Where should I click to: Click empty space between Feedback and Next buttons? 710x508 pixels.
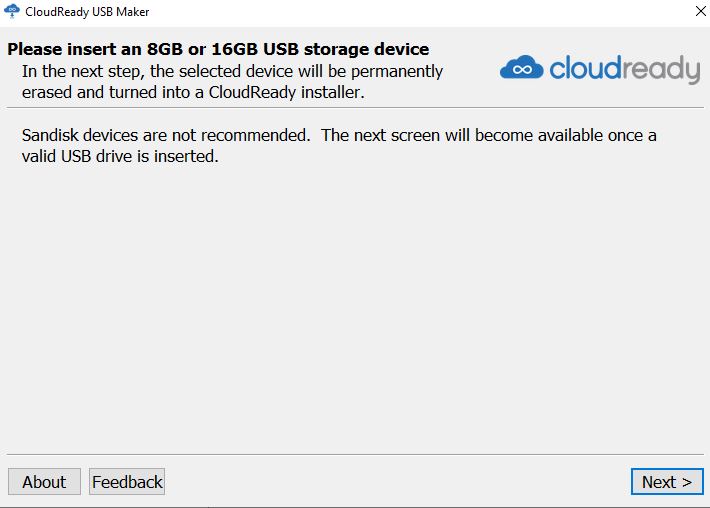point(400,482)
